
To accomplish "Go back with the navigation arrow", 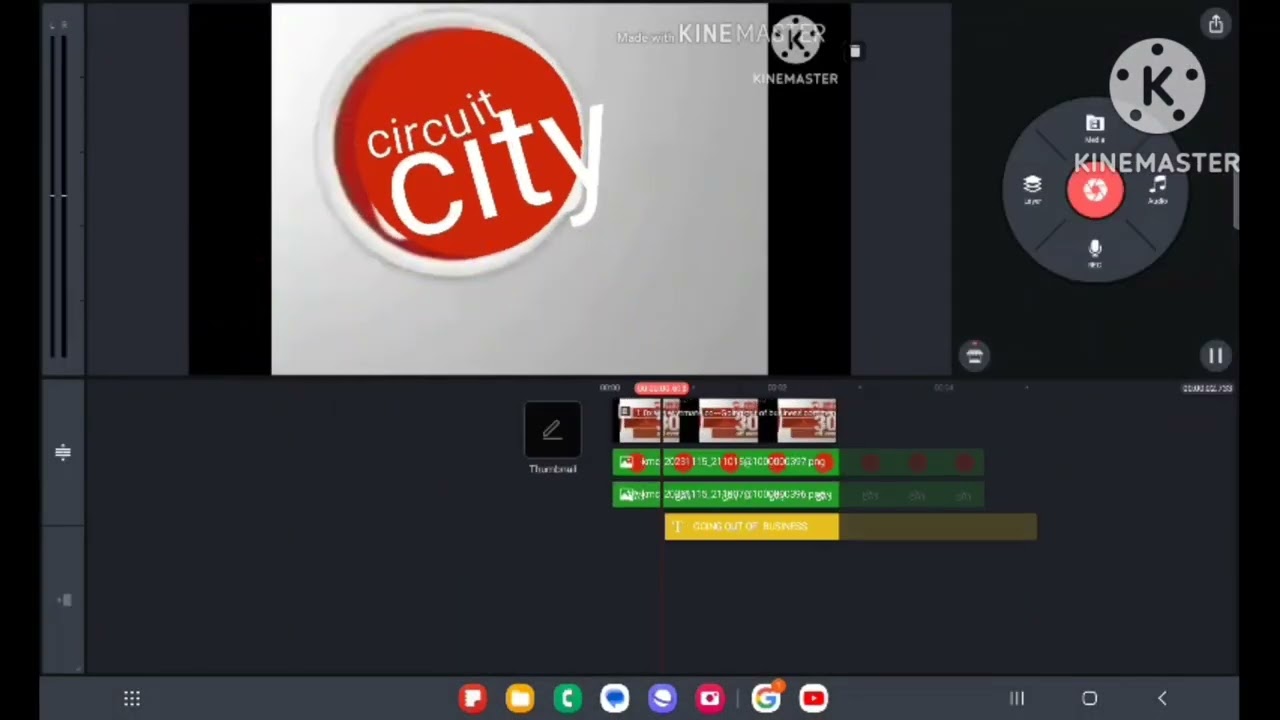I will coord(1162,698).
